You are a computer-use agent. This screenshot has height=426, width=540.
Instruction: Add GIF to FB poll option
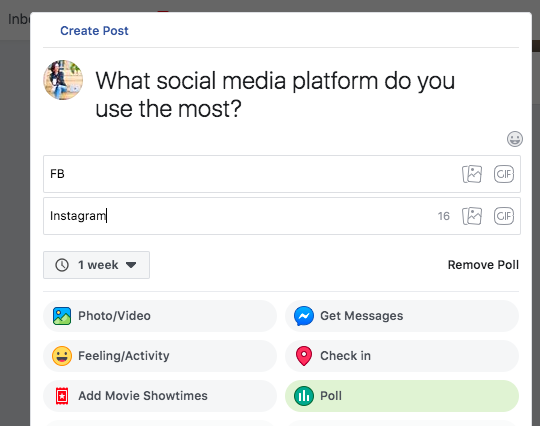tap(504, 174)
